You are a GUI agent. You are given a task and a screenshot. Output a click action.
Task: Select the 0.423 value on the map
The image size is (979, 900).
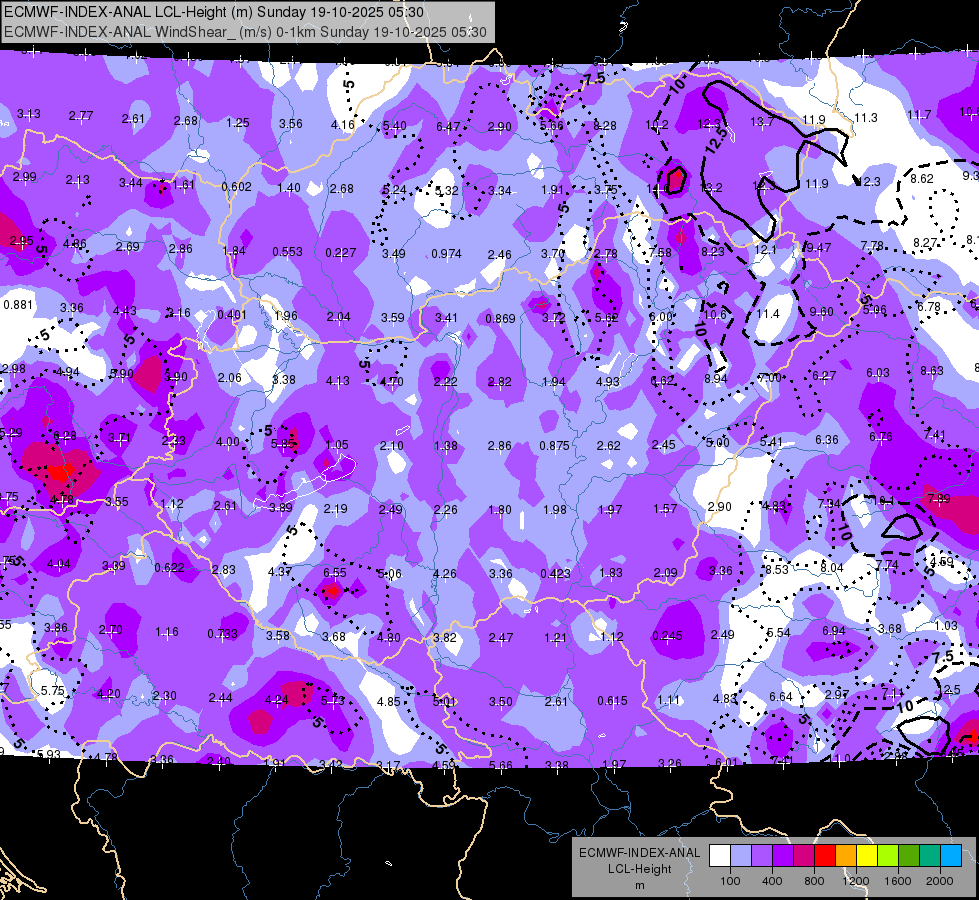pos(555,573)
